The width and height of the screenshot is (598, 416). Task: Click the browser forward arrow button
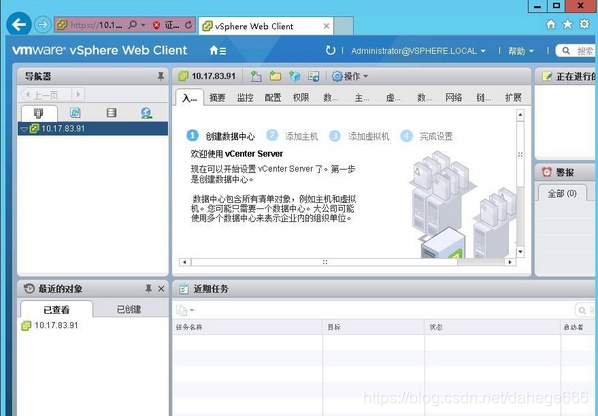(x=43, y=25)
